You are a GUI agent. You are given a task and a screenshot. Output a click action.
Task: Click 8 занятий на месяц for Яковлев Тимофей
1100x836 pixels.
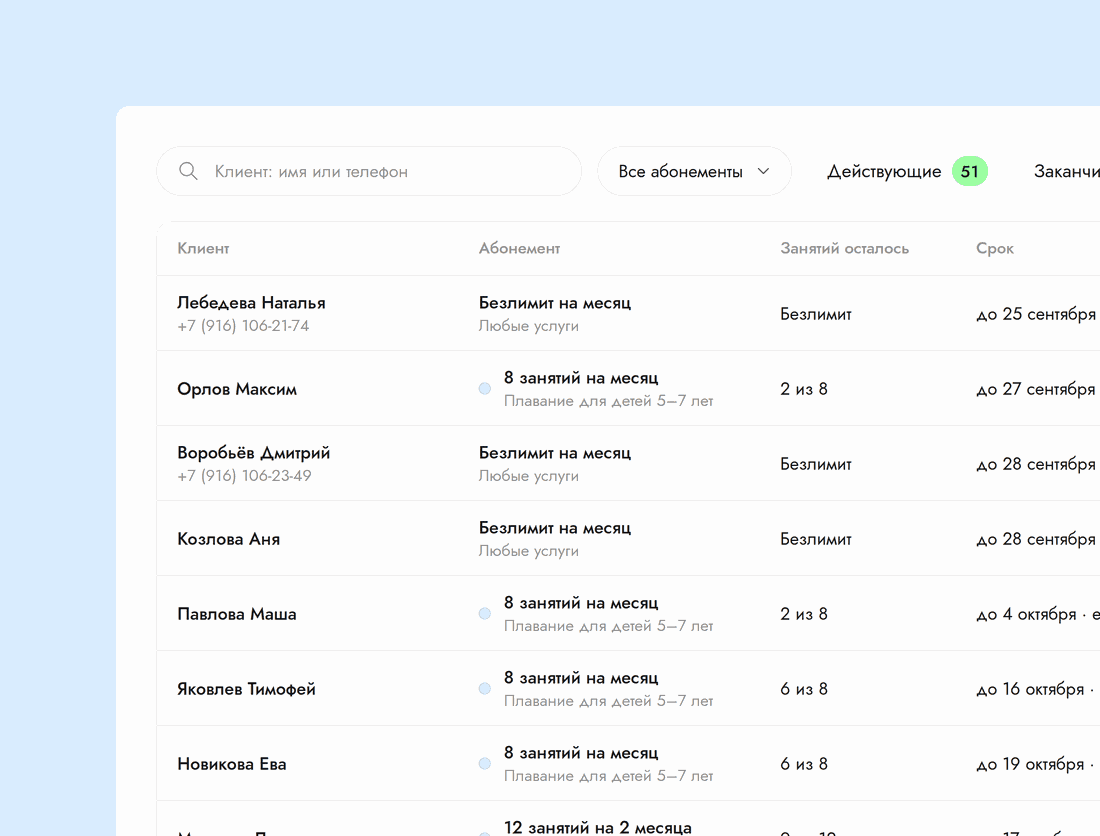581,678
